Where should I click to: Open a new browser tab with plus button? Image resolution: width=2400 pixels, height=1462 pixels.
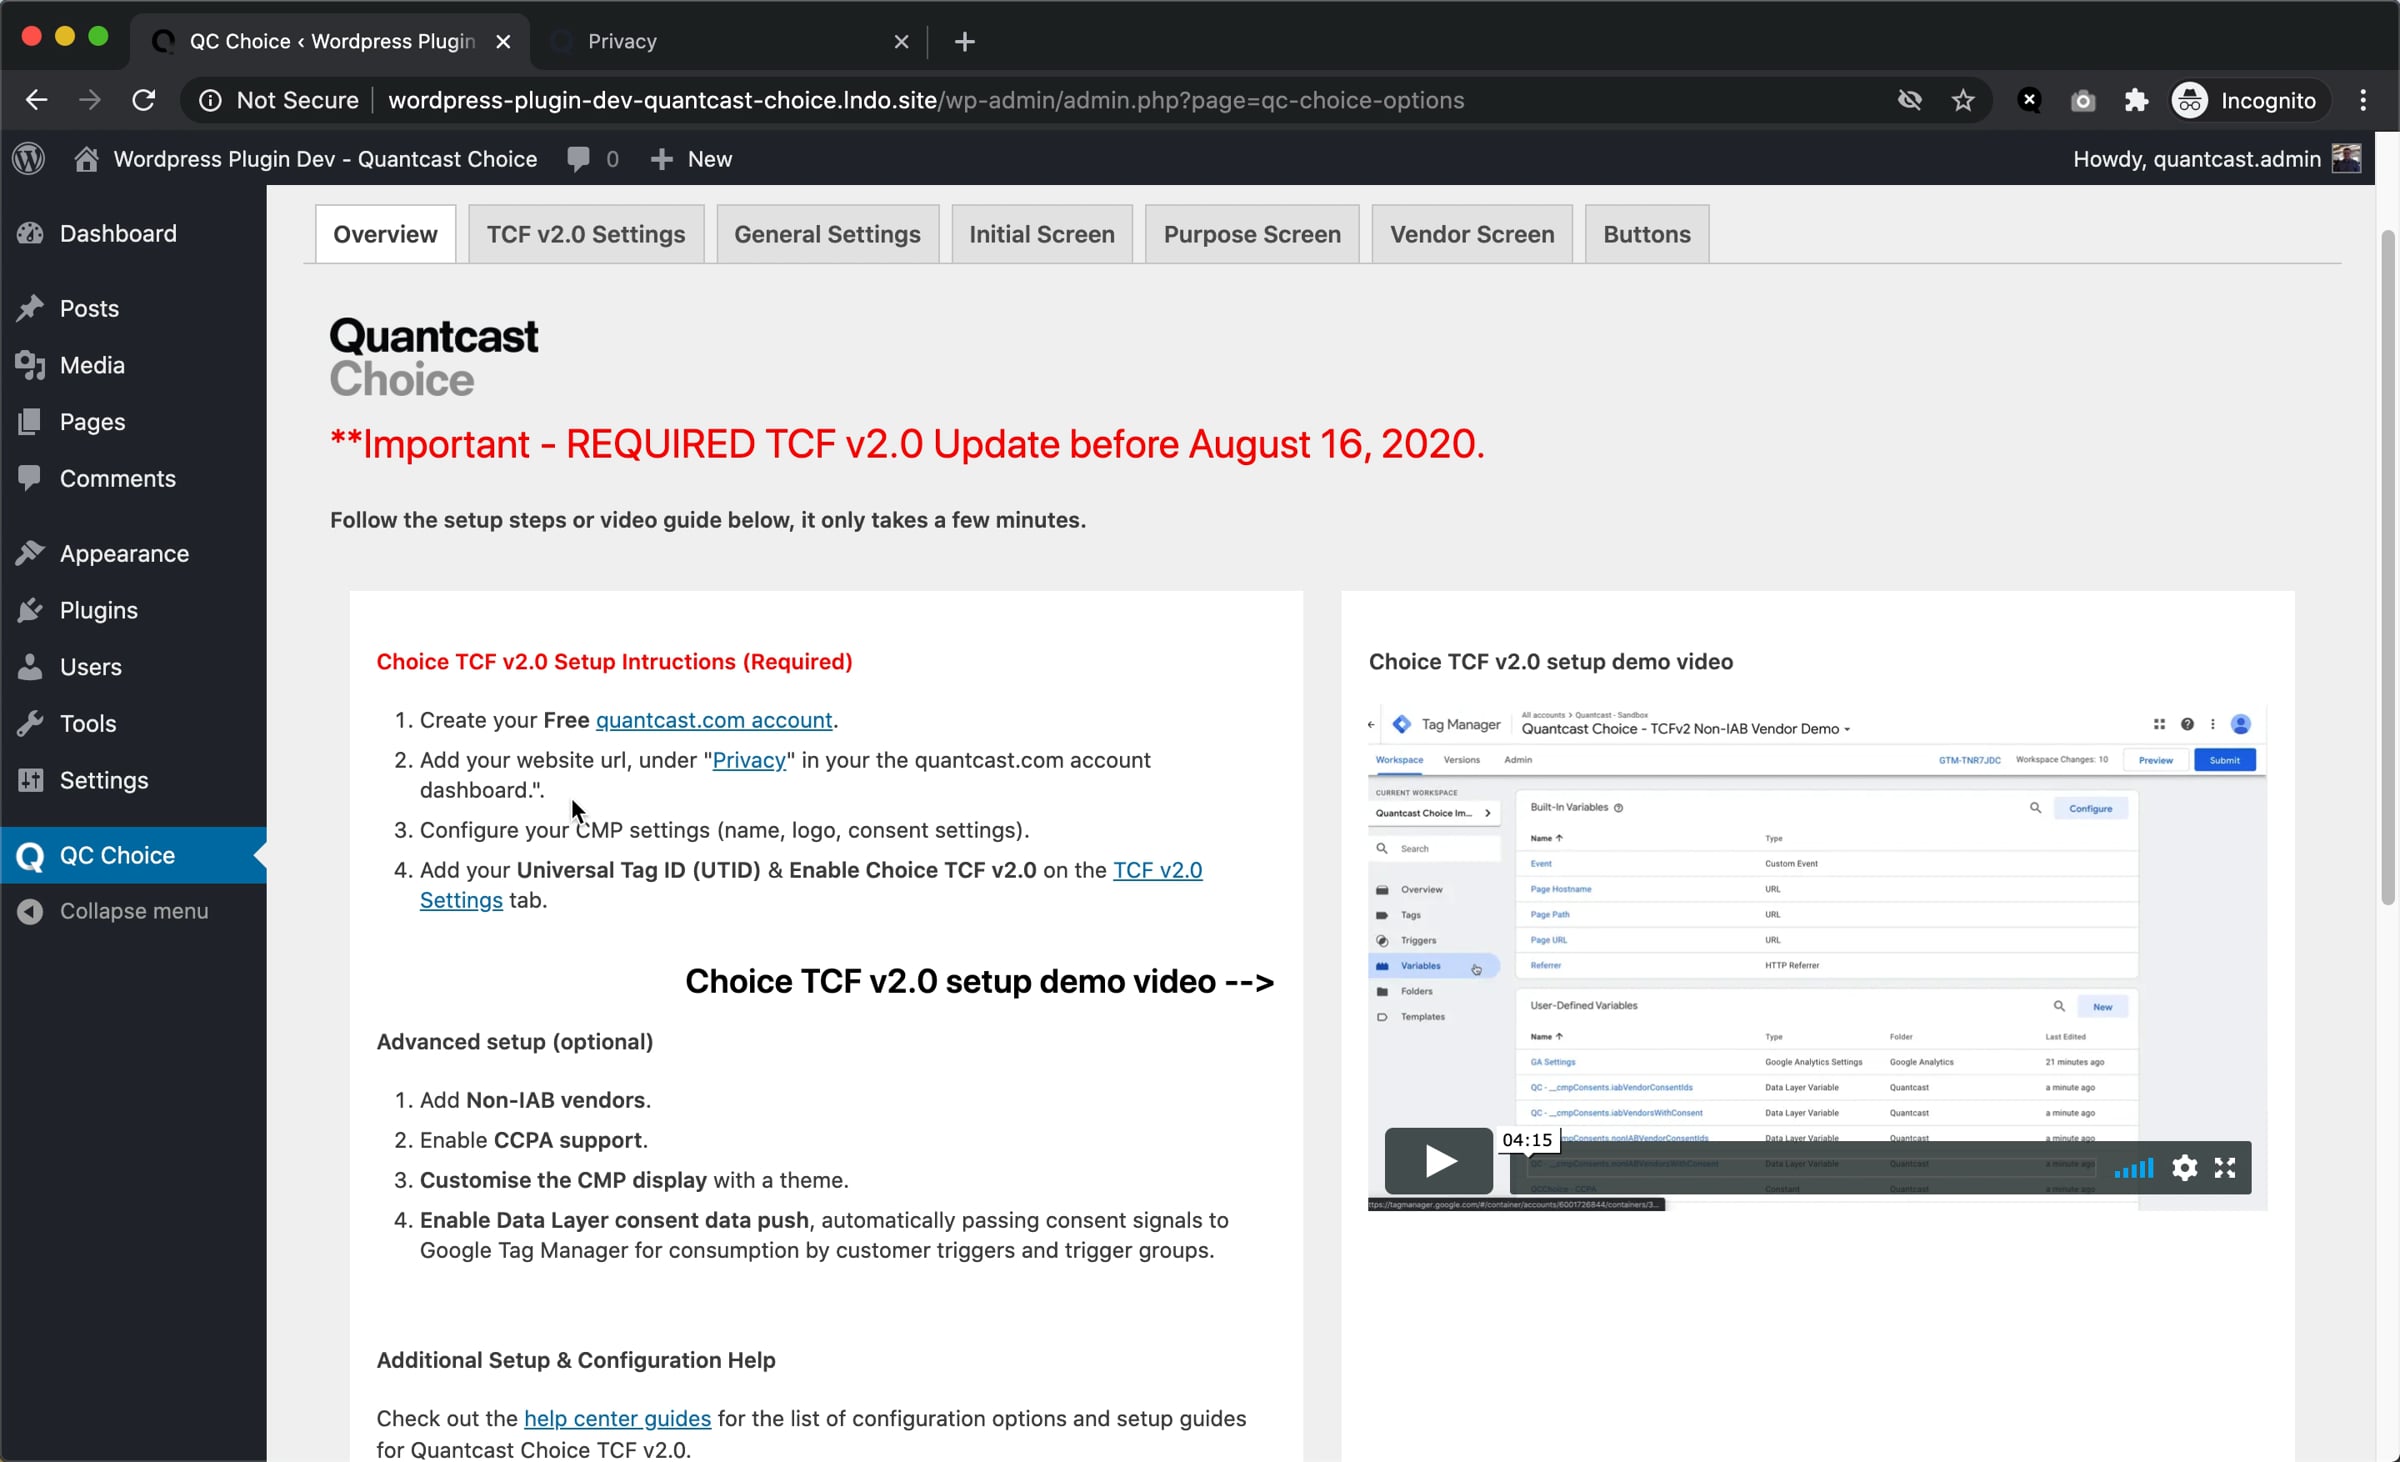[x=964, y=41]
